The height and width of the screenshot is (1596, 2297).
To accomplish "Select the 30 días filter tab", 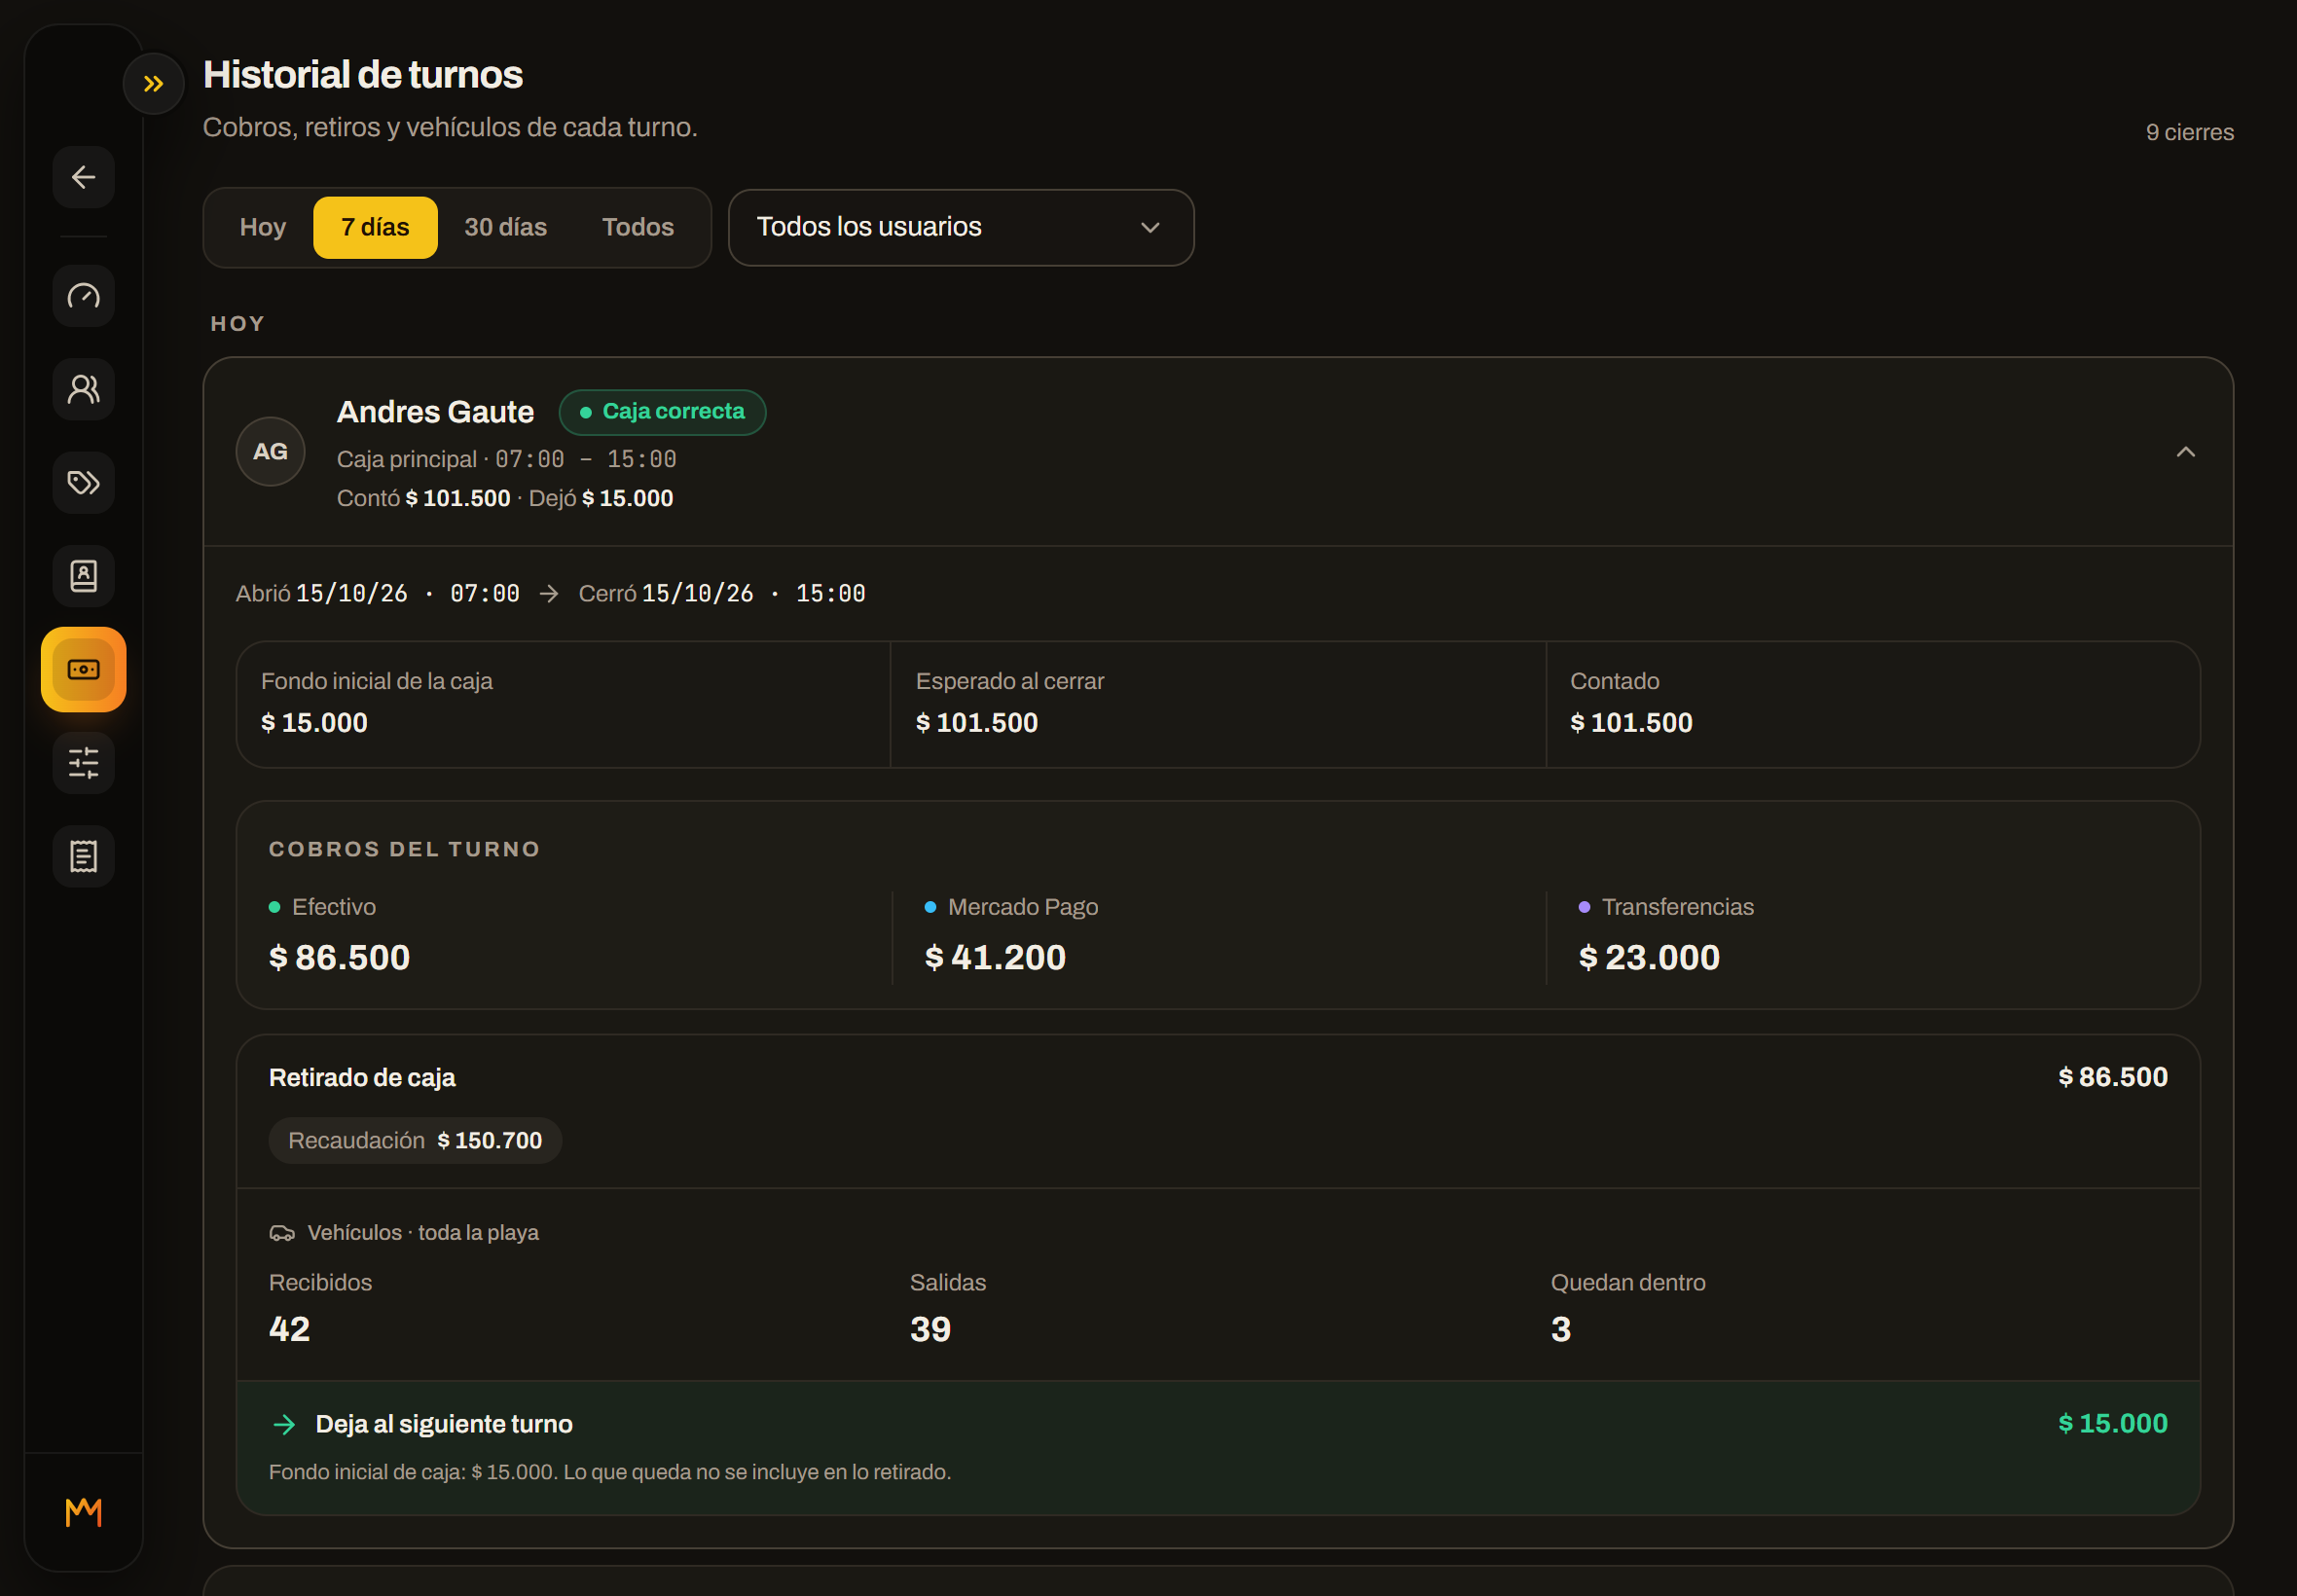I will 505,227.
